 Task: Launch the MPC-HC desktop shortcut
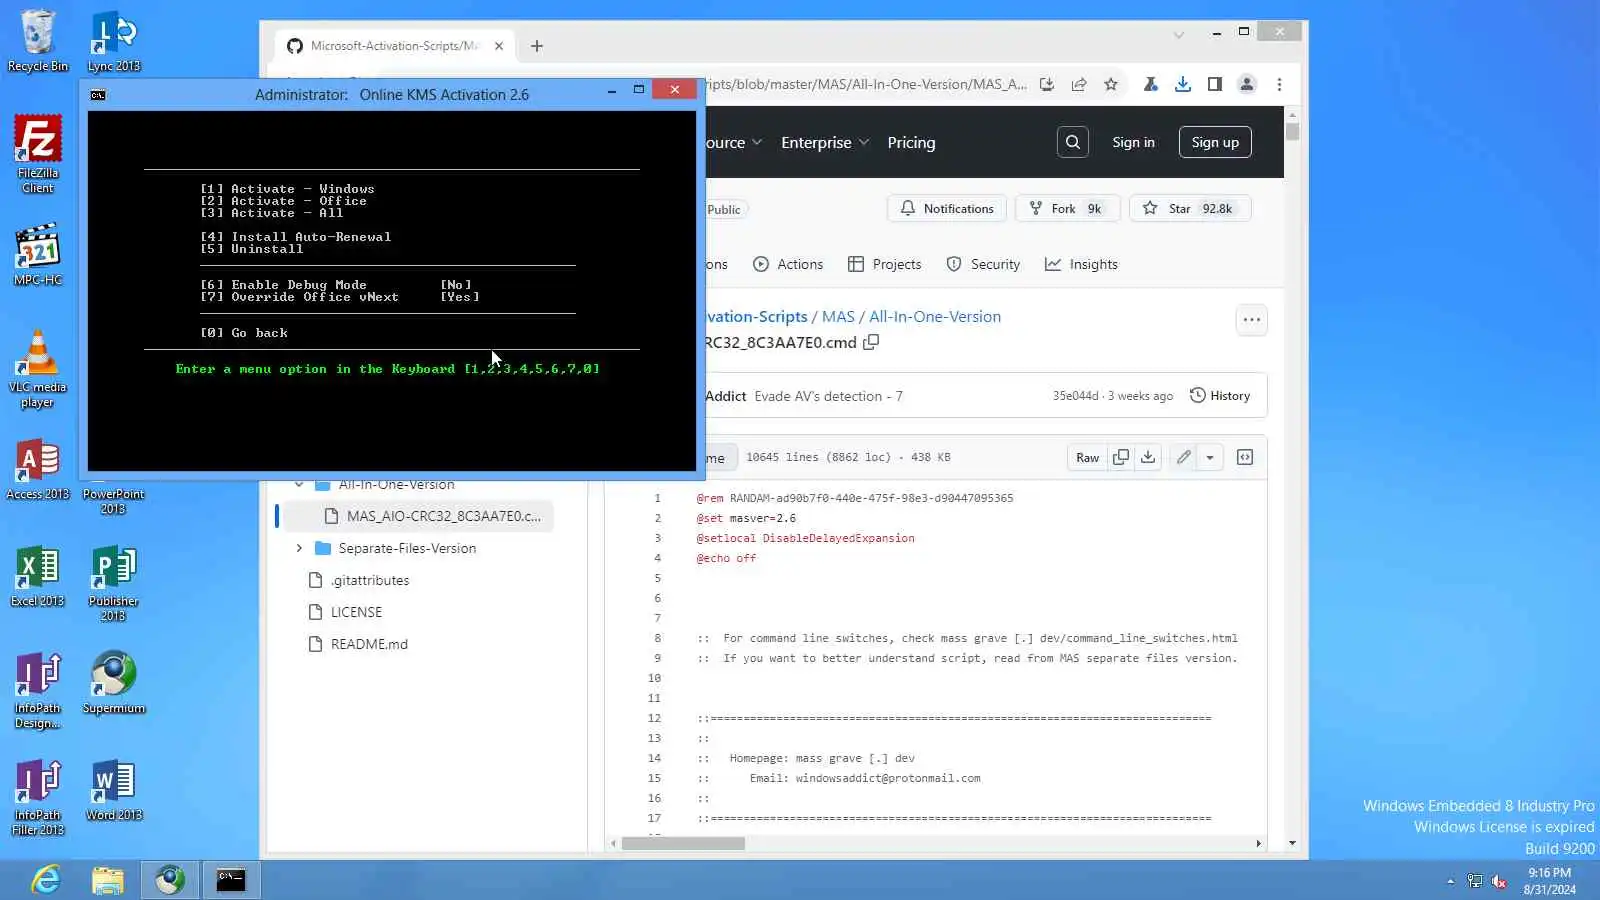click(x=38, y=254)
